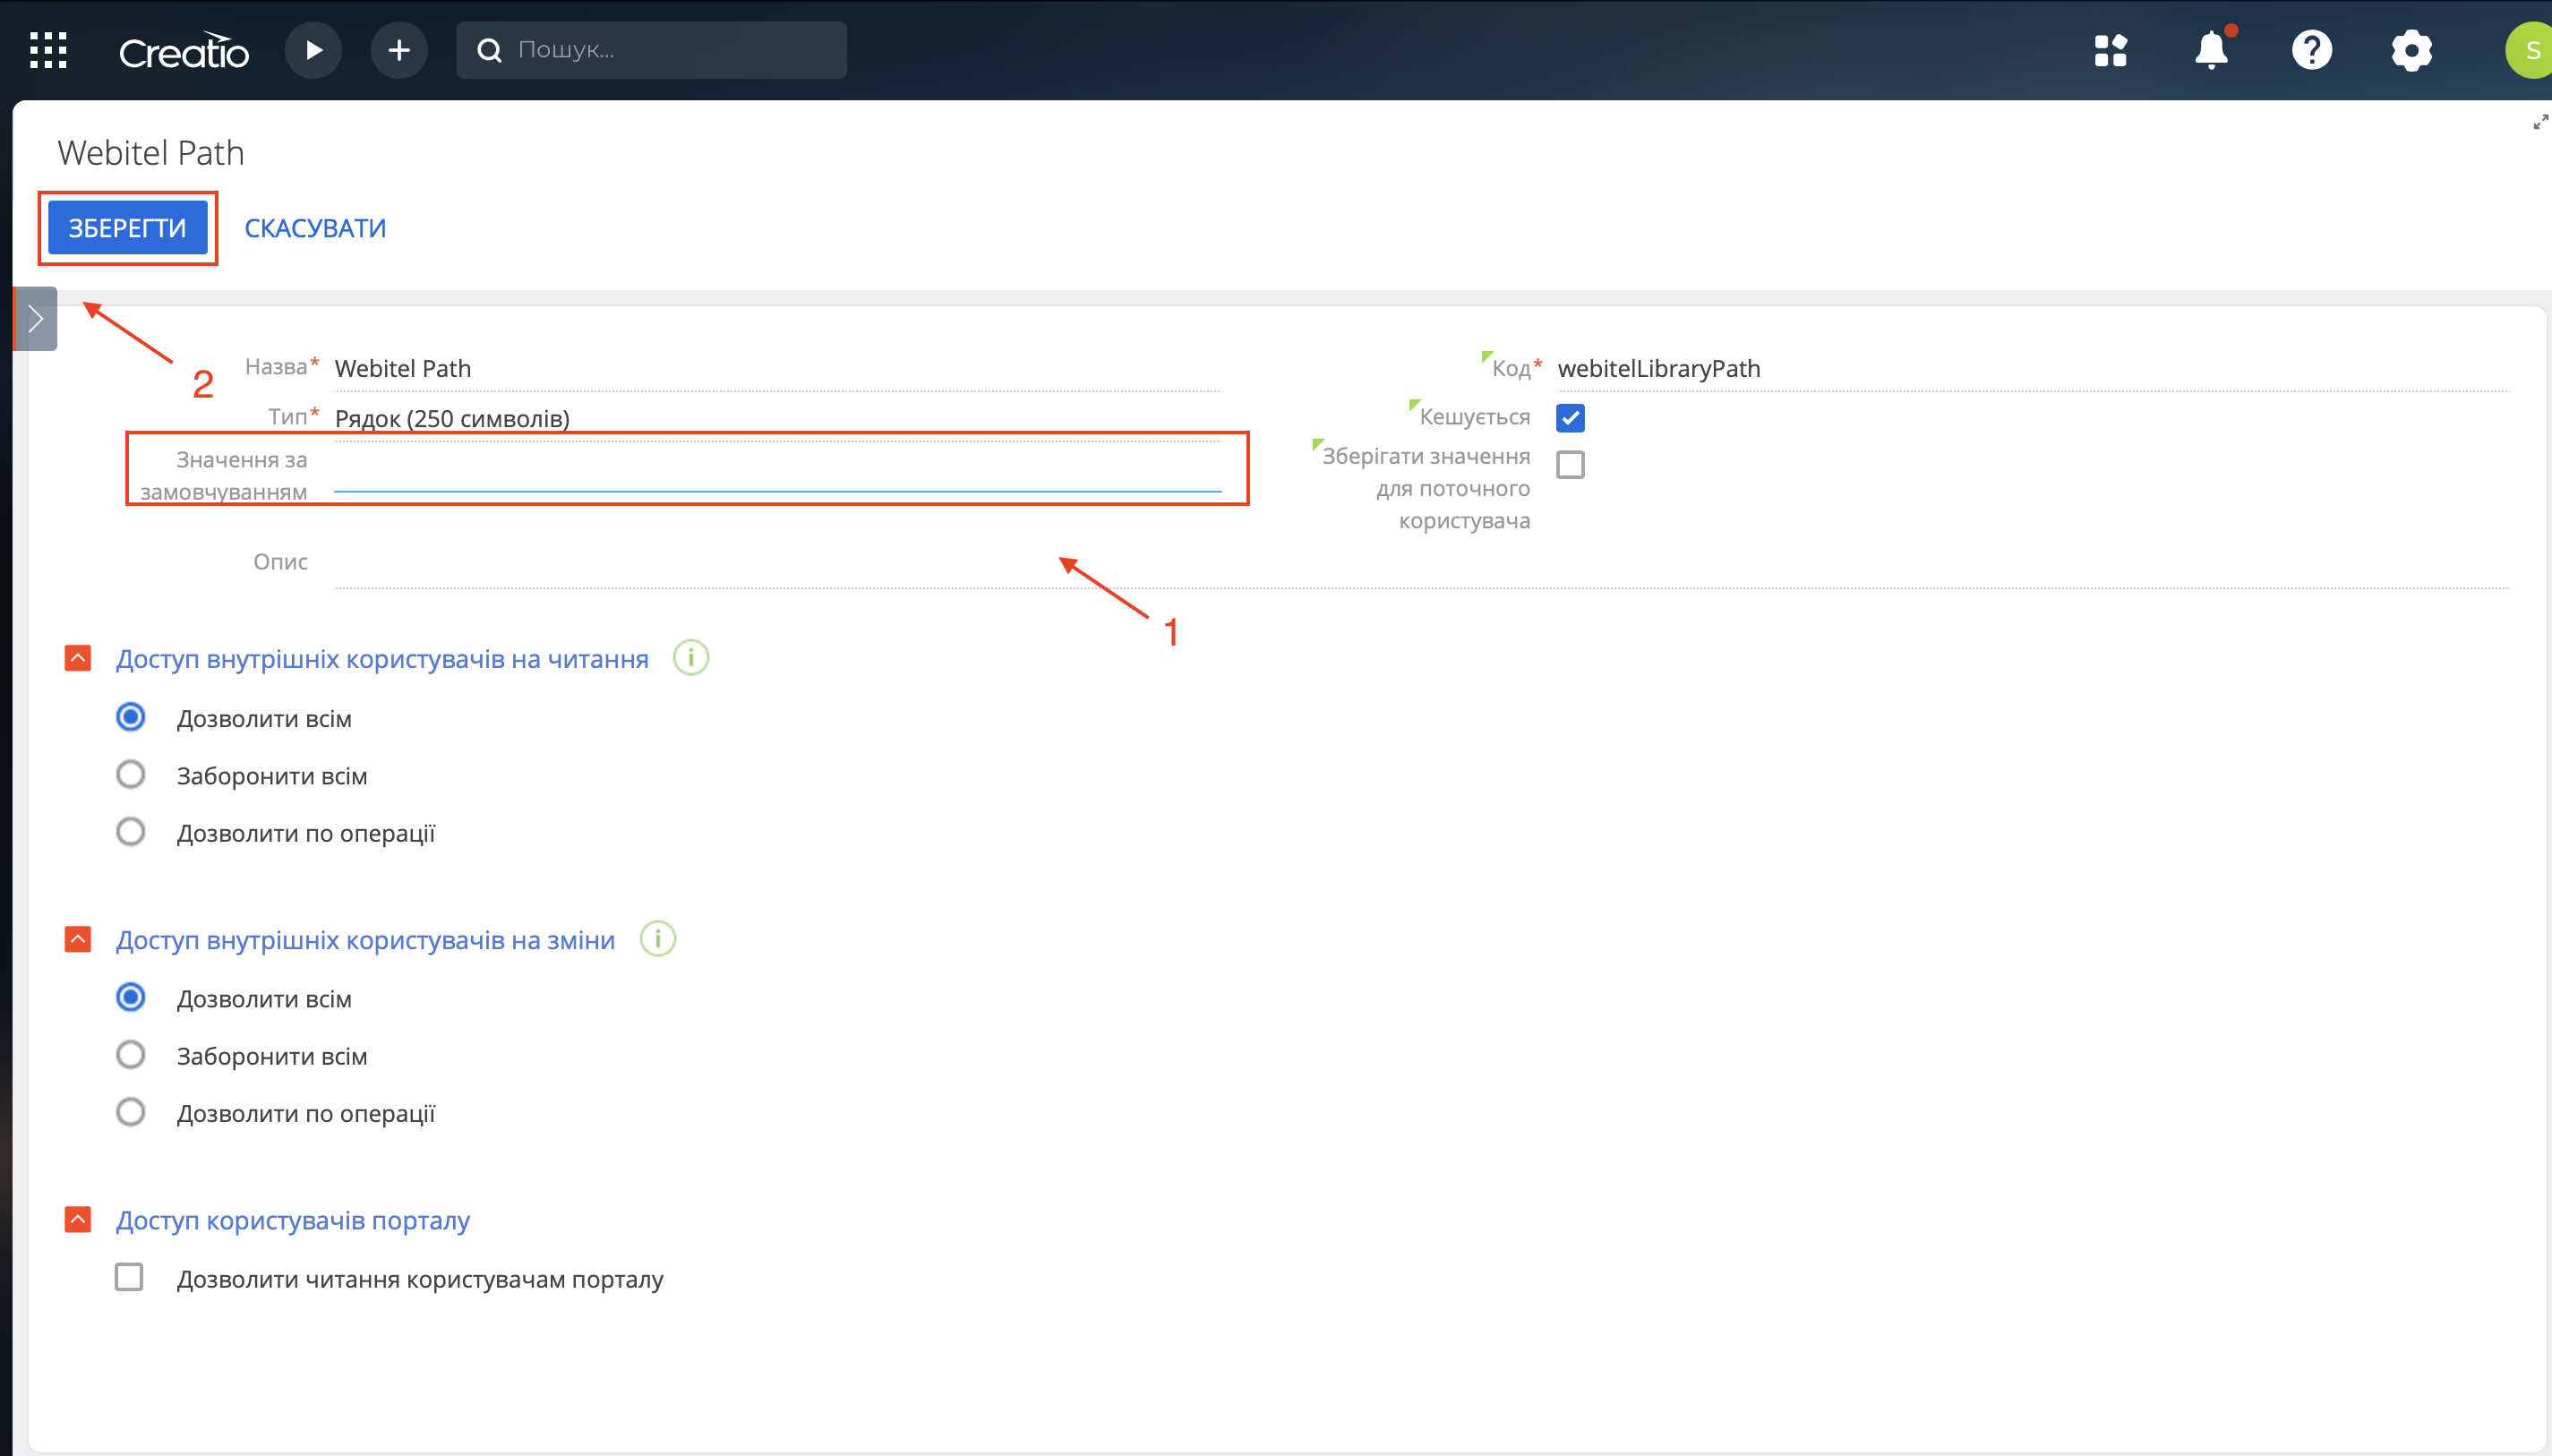Click the run process play button

[313, 50]
